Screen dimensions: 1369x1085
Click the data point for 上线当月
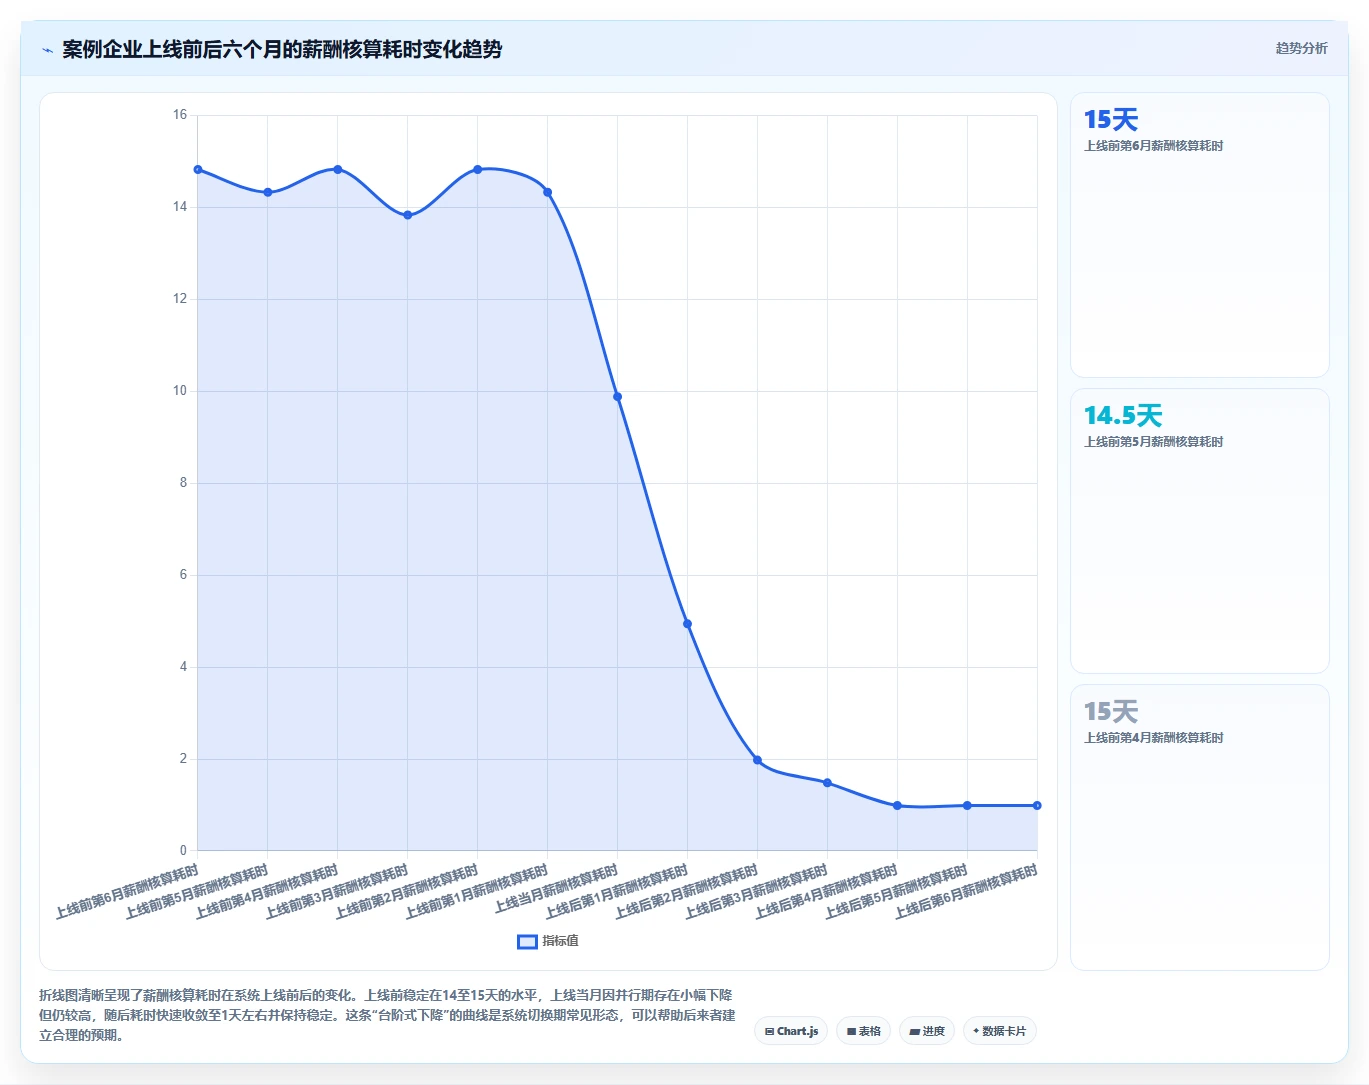tap(618, 397)
